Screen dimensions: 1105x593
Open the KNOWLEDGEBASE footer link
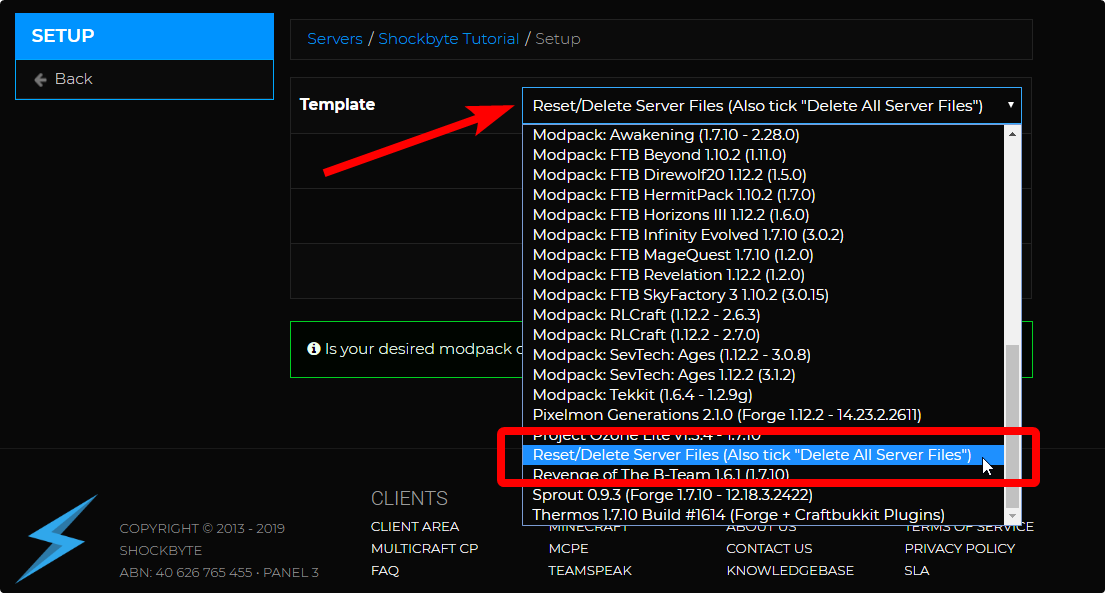(790, 570)
